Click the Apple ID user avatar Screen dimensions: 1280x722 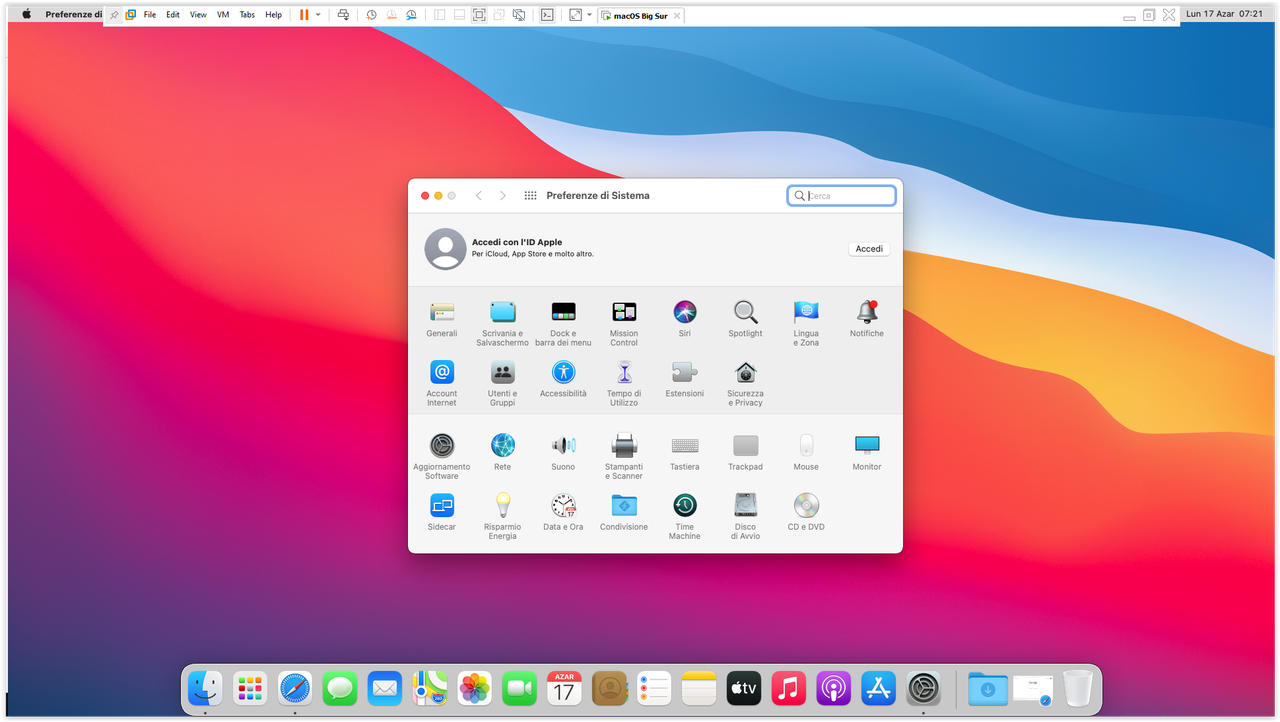pyautogui.click(x=445, y=249)
